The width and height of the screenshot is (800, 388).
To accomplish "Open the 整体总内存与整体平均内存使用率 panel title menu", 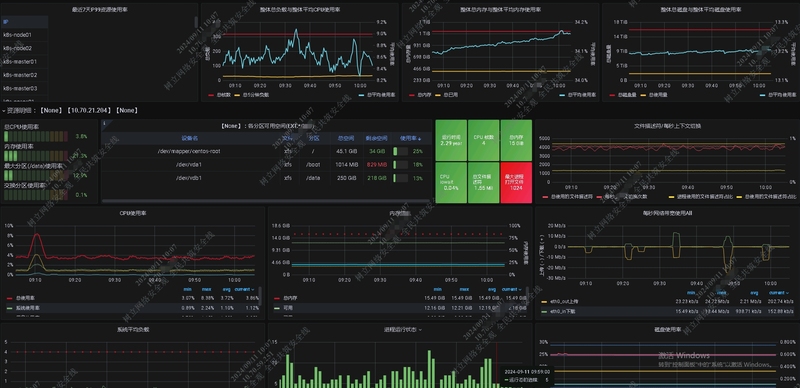I will 501,9.
